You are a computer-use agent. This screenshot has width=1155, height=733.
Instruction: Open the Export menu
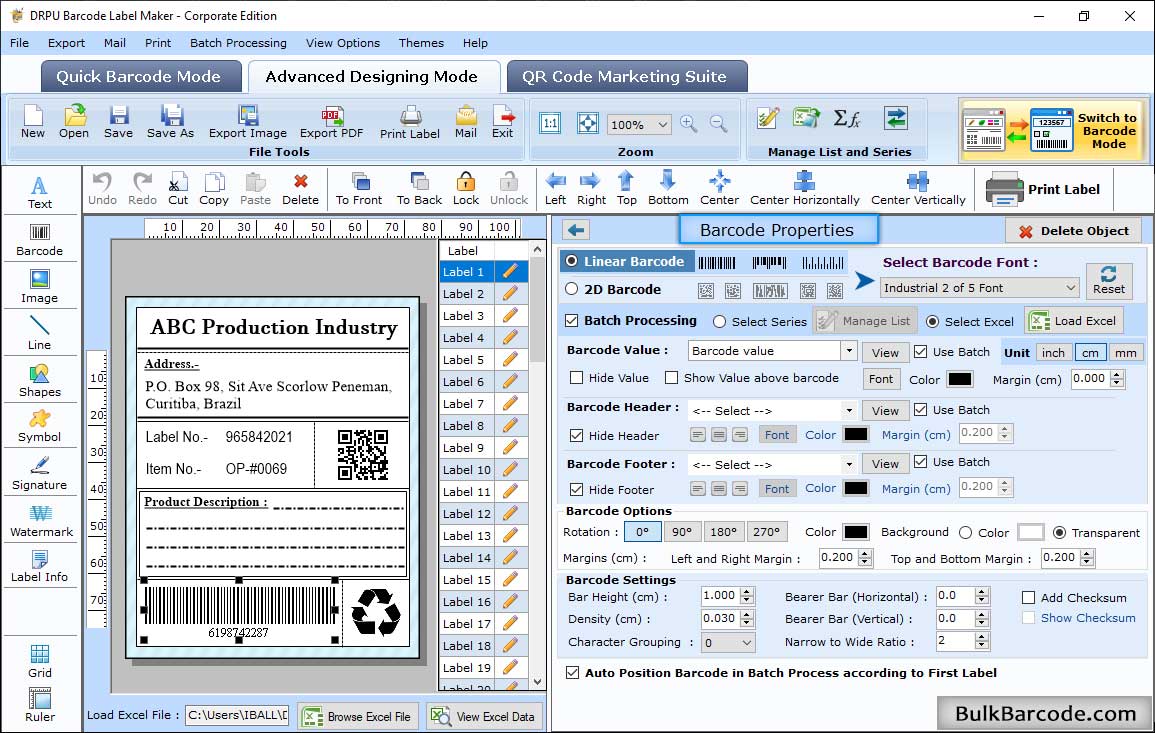[66, 43]
